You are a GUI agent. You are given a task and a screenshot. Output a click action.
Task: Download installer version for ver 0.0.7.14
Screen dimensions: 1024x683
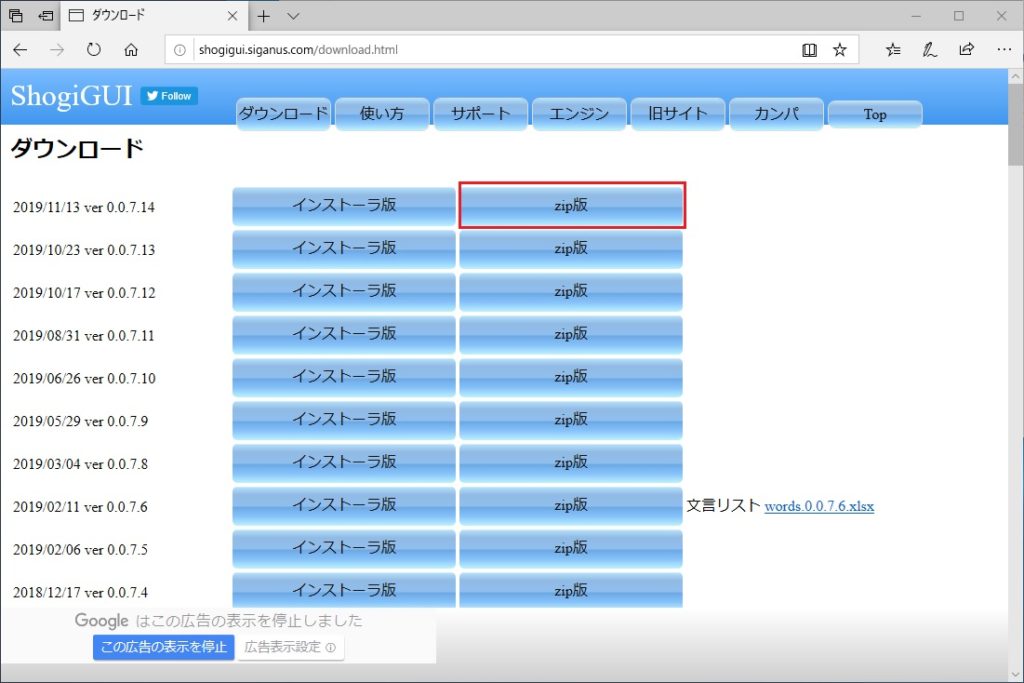point(344,205)
